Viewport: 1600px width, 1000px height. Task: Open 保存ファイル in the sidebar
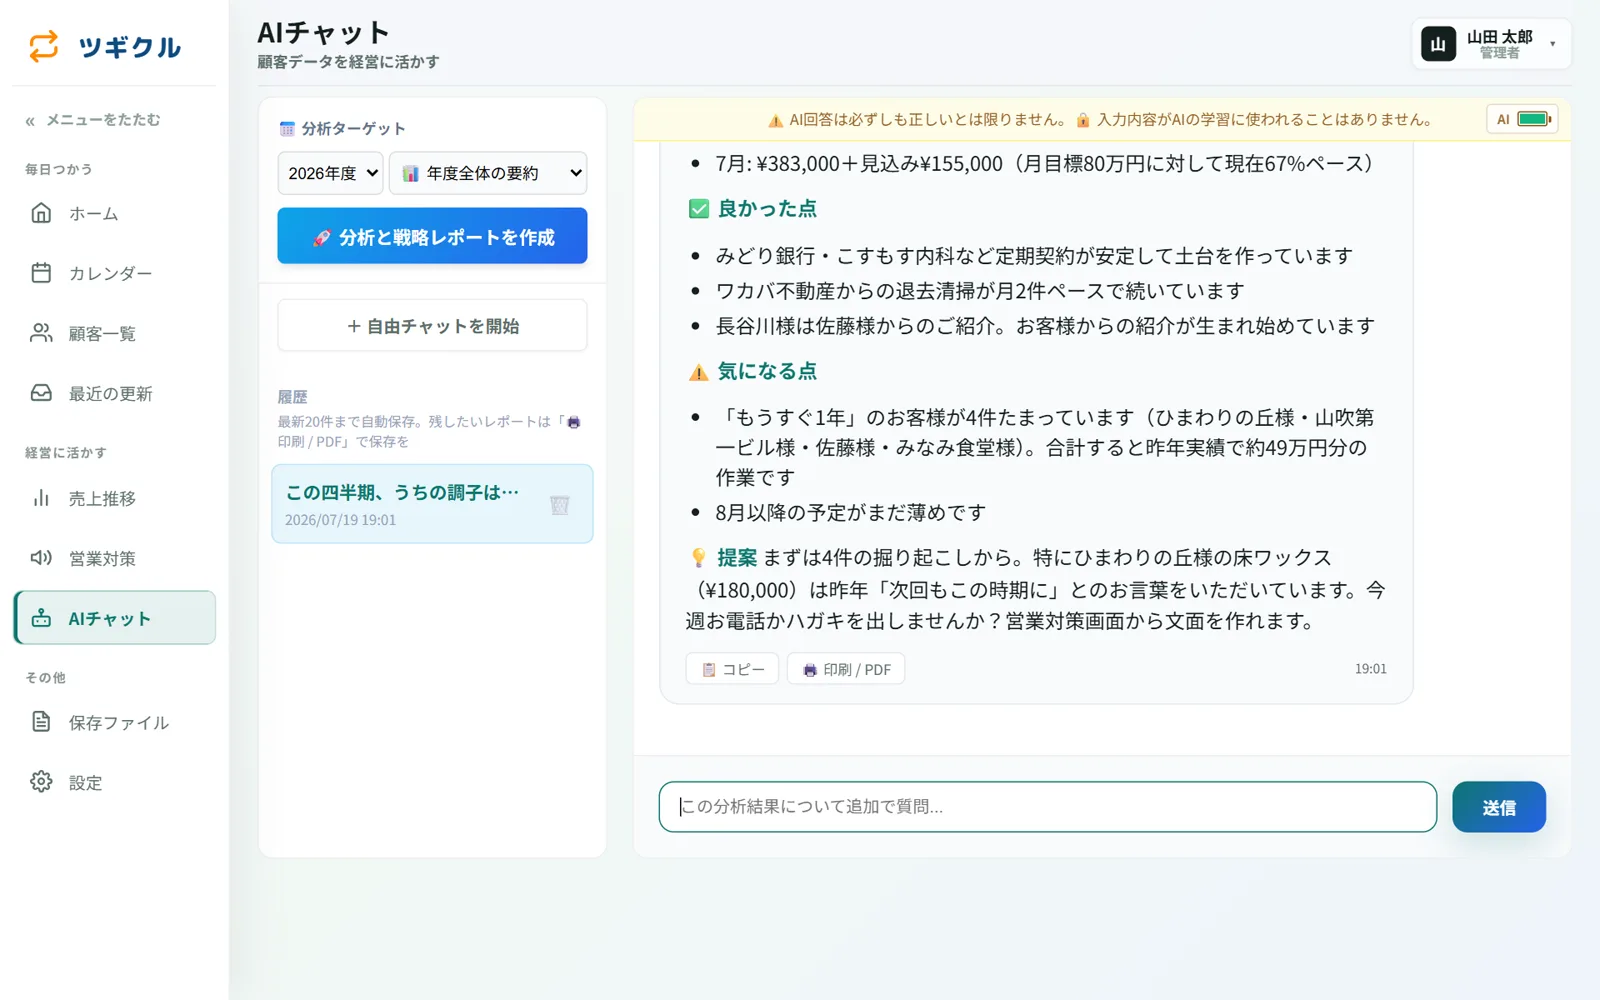[115, 722]
